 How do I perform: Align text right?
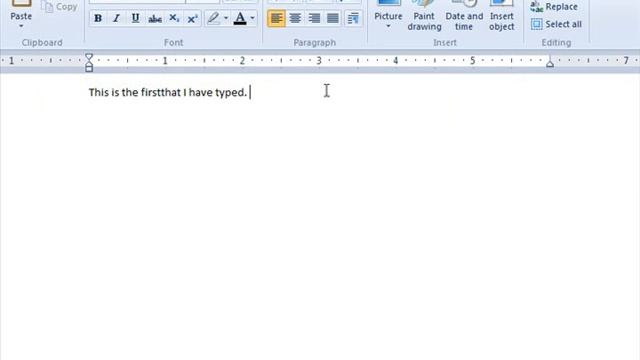(x=314, y=18)
